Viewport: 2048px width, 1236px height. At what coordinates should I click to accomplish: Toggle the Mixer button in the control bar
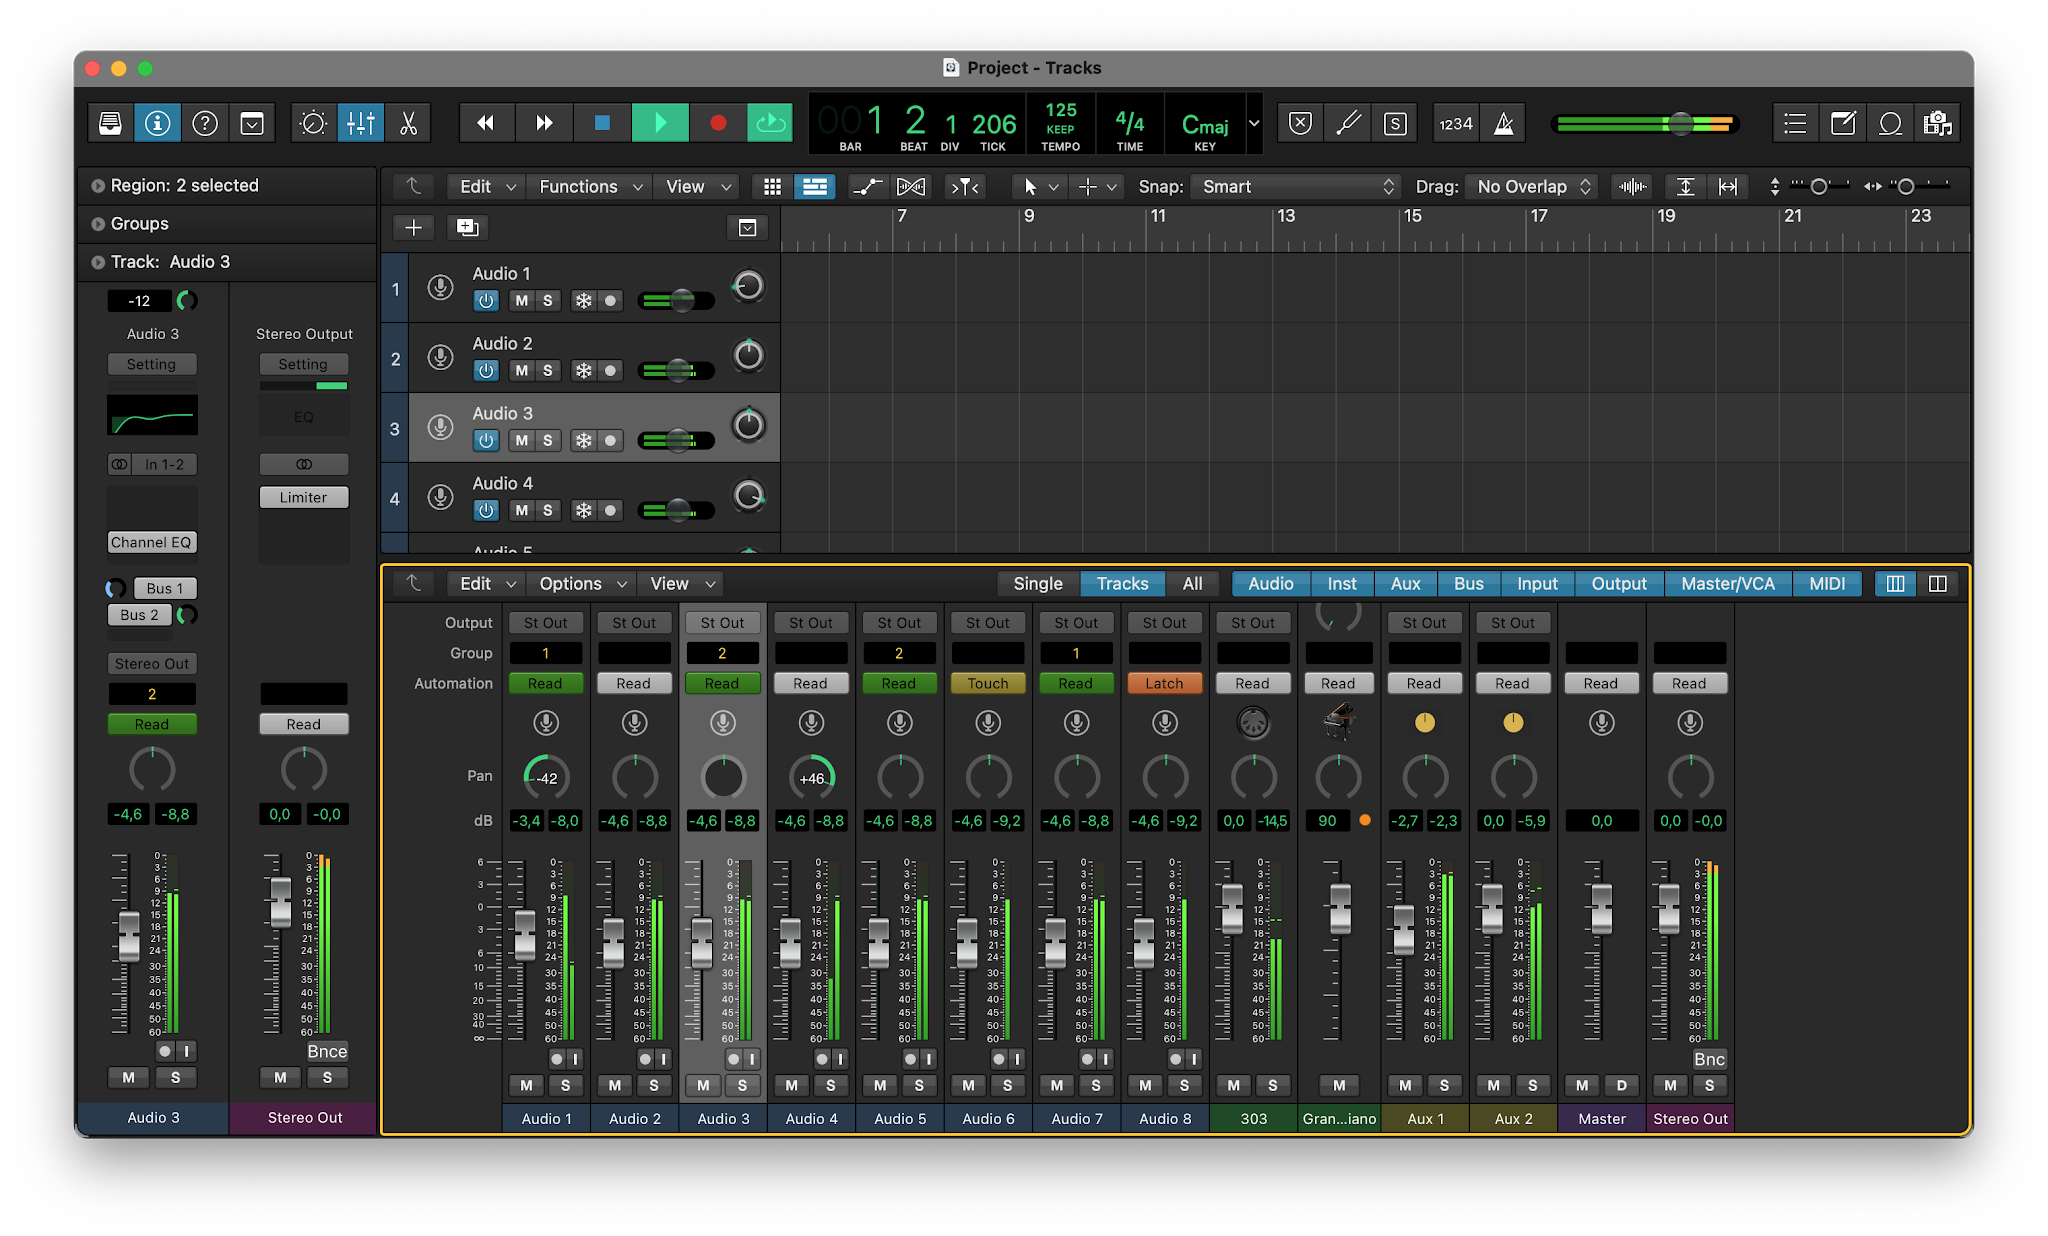(x=360, y=123)
